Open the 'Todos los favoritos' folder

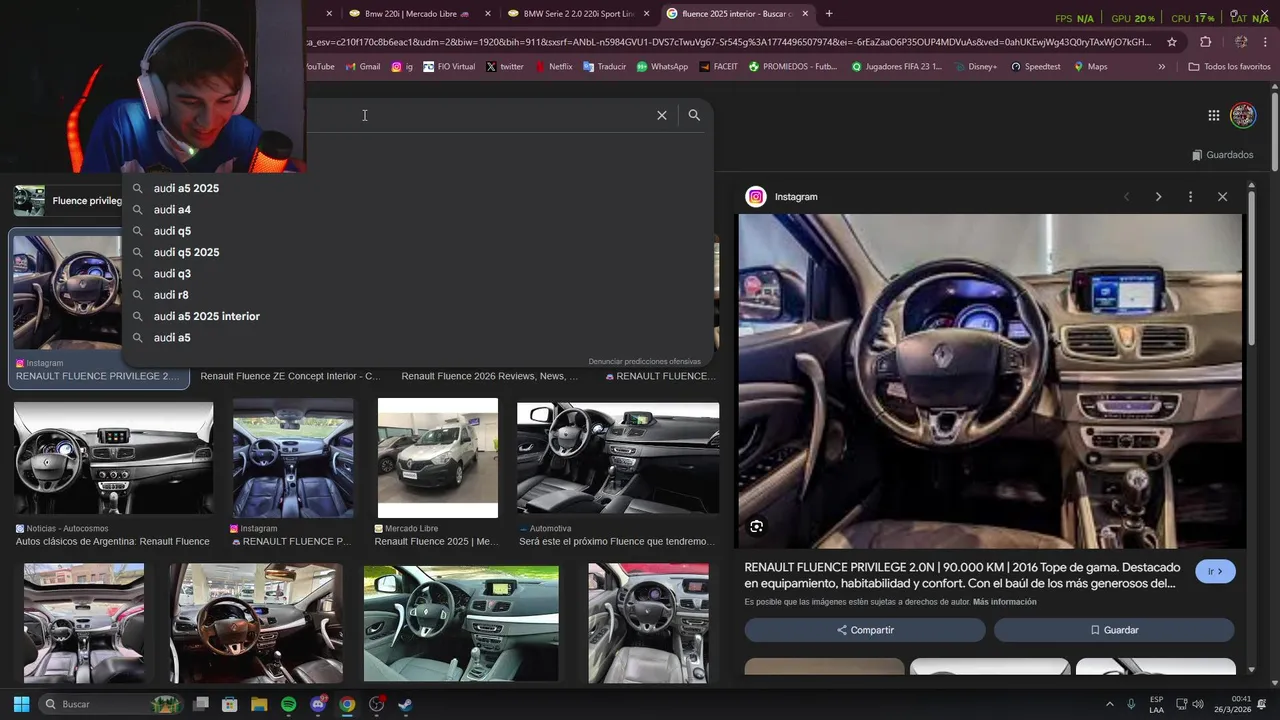1229,67
